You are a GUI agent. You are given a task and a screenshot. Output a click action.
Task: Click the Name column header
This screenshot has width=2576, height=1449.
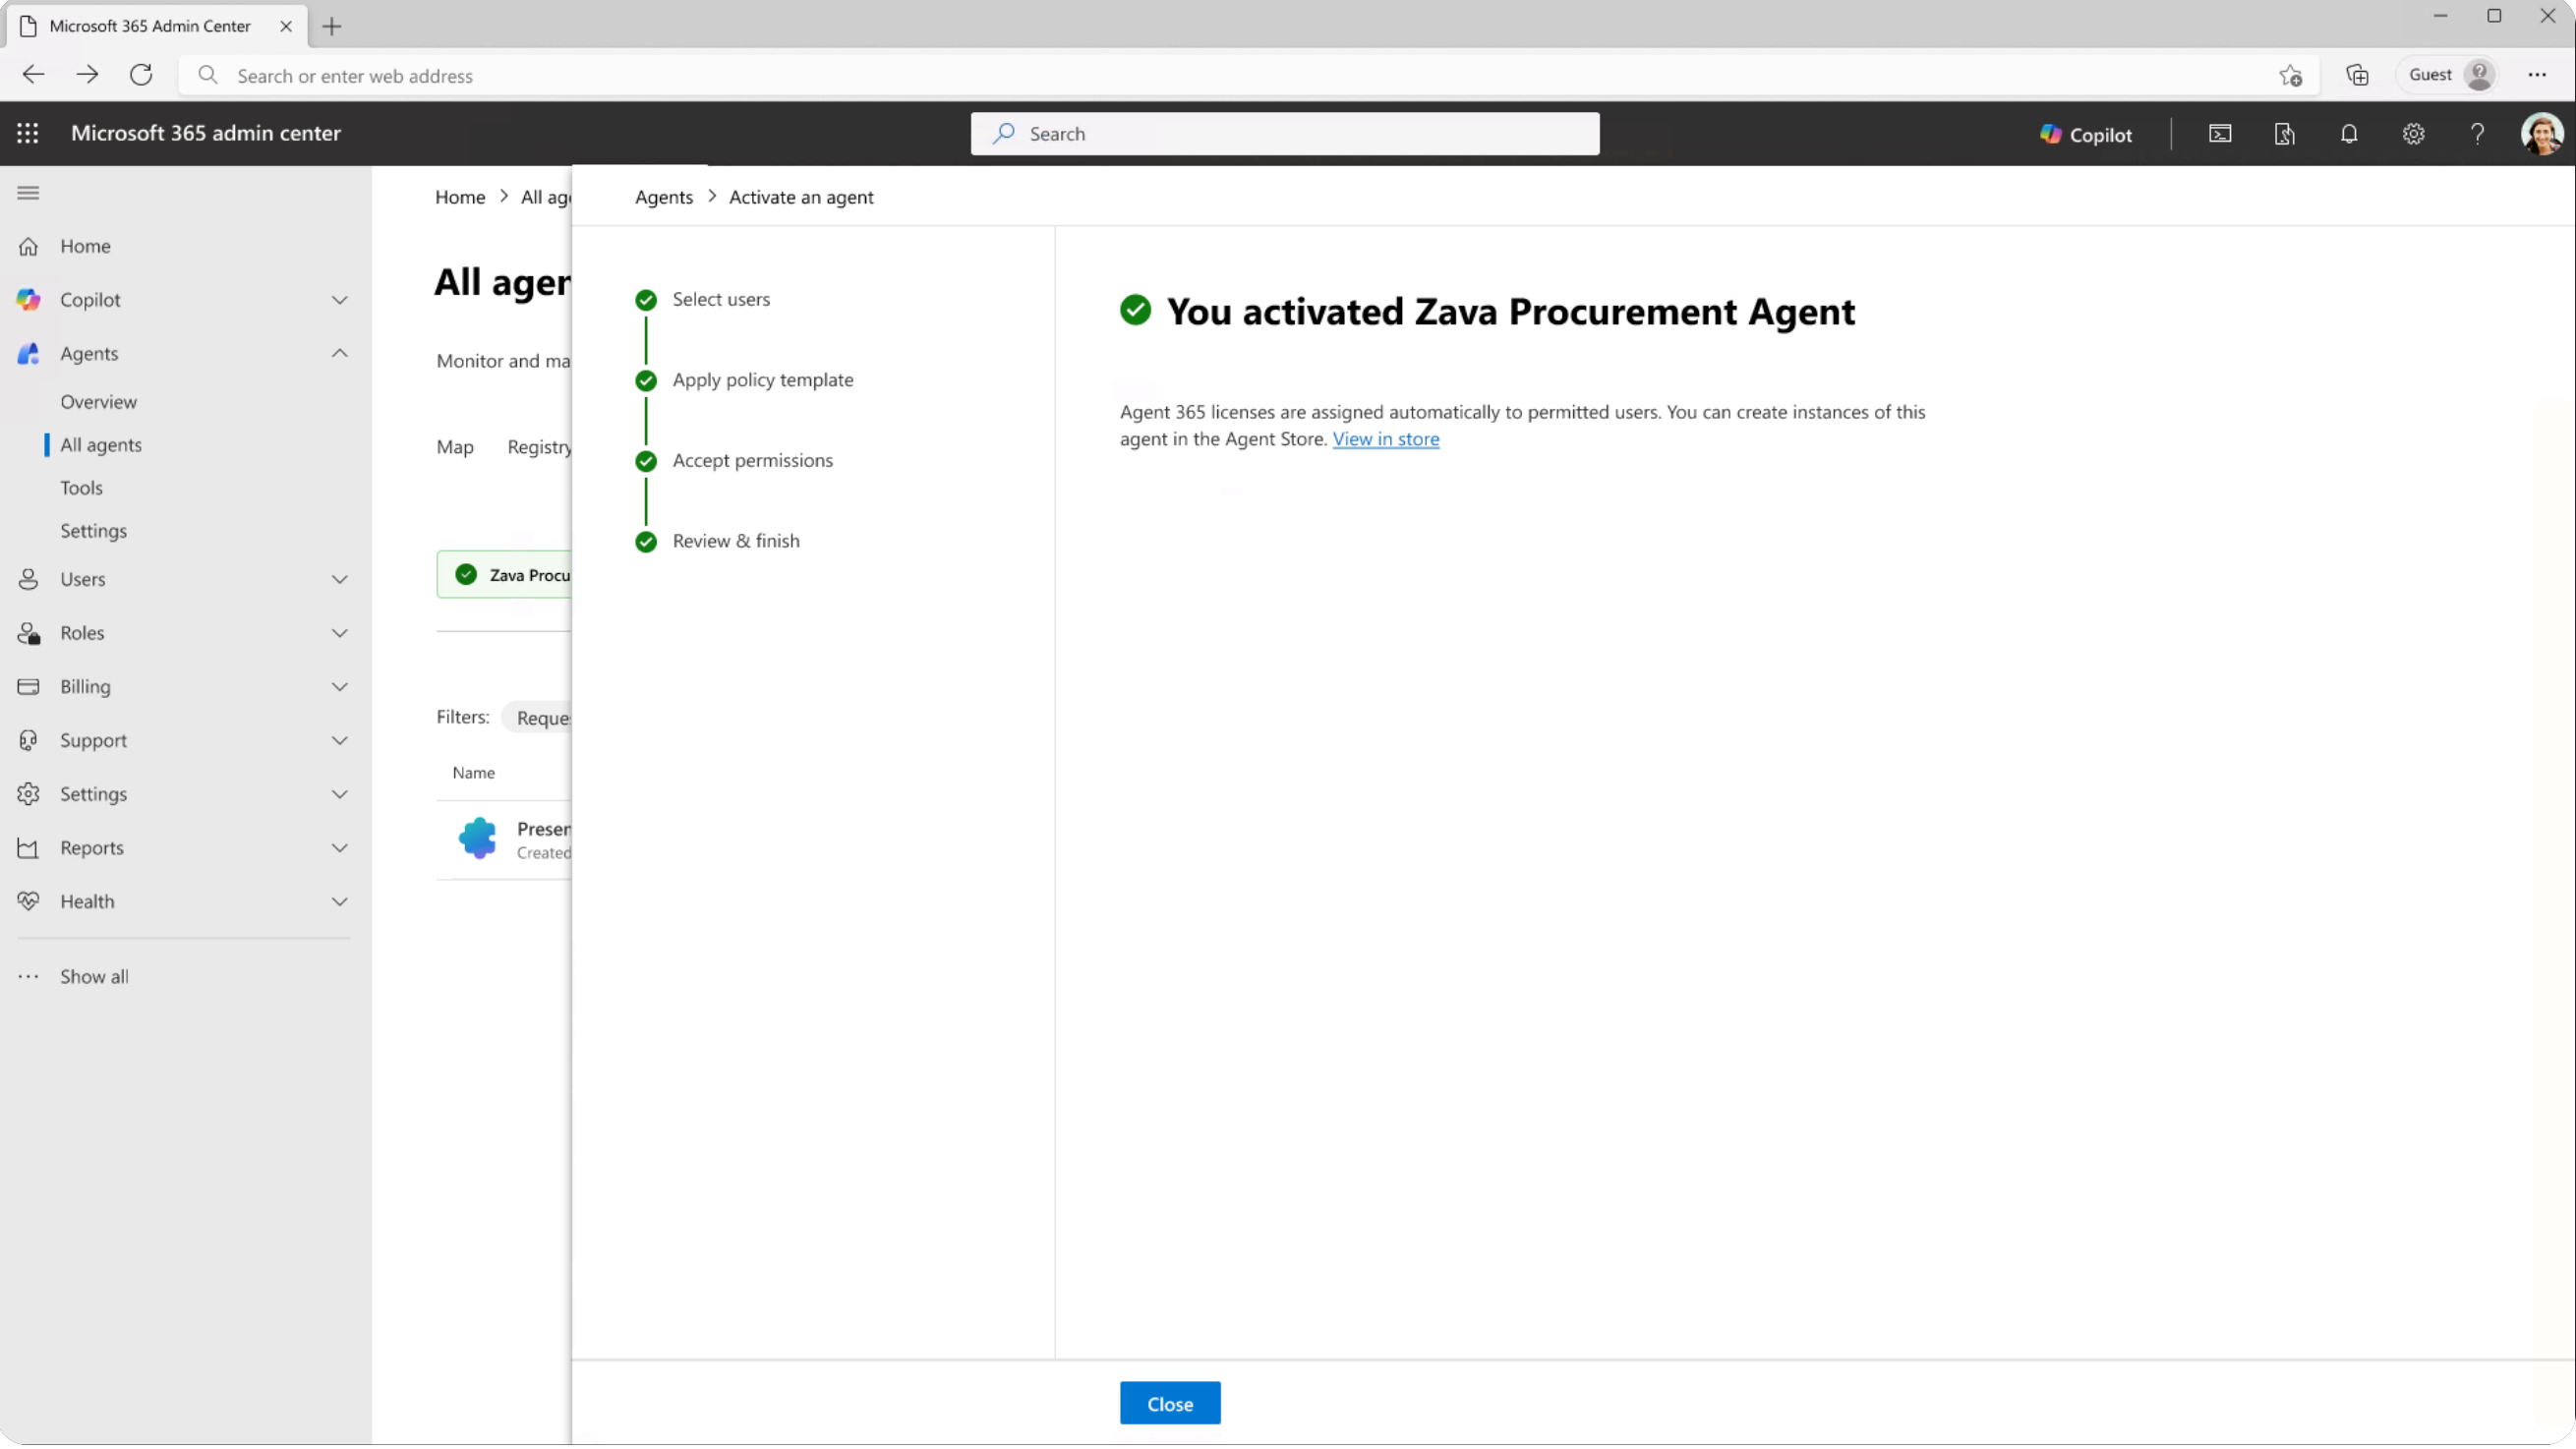[474, 773]
